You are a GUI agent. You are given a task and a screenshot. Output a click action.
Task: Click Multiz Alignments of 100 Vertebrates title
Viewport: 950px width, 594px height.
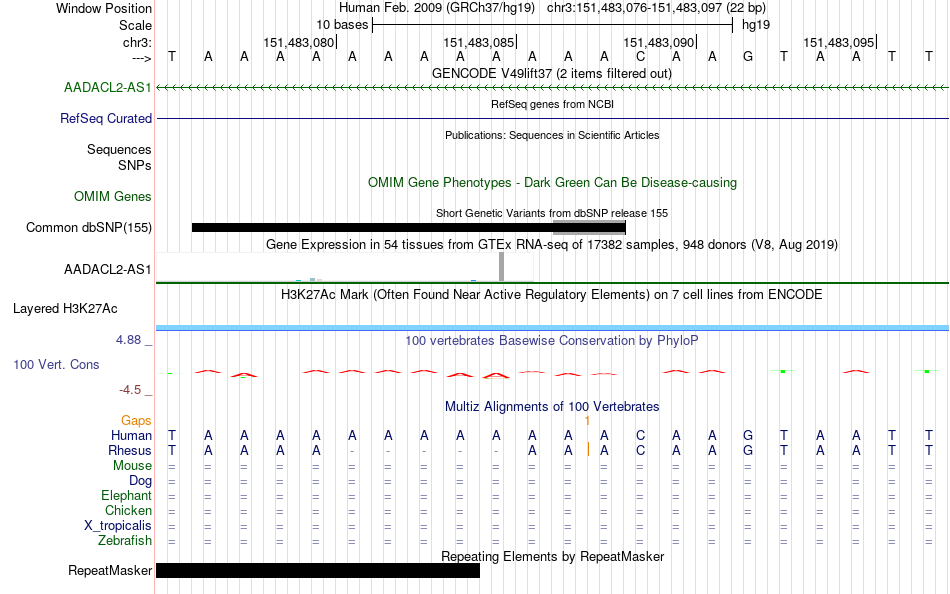tap(552, 407)
